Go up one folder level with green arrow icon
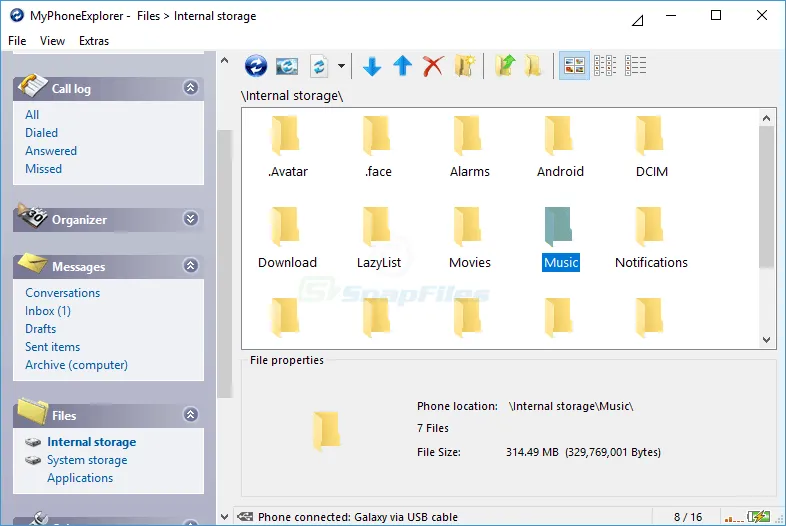This screenshot has width=786, height=526. 505,66
